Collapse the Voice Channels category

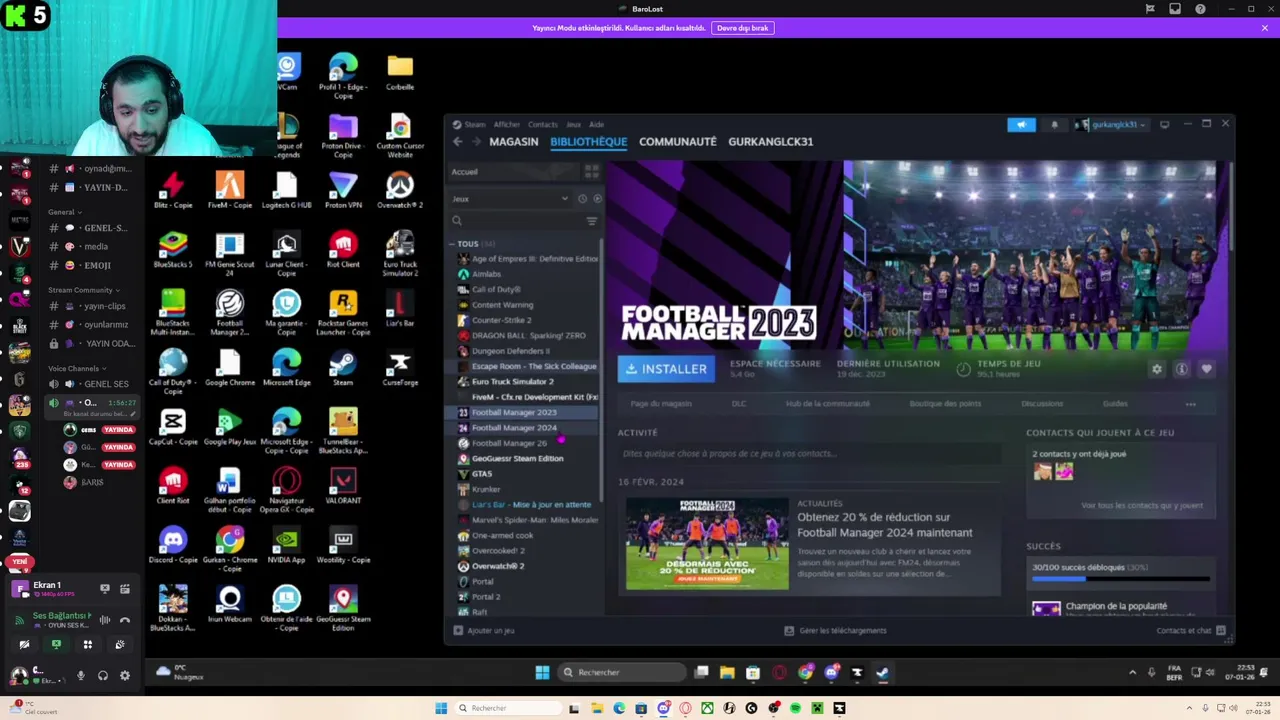(x=76, y=368)
